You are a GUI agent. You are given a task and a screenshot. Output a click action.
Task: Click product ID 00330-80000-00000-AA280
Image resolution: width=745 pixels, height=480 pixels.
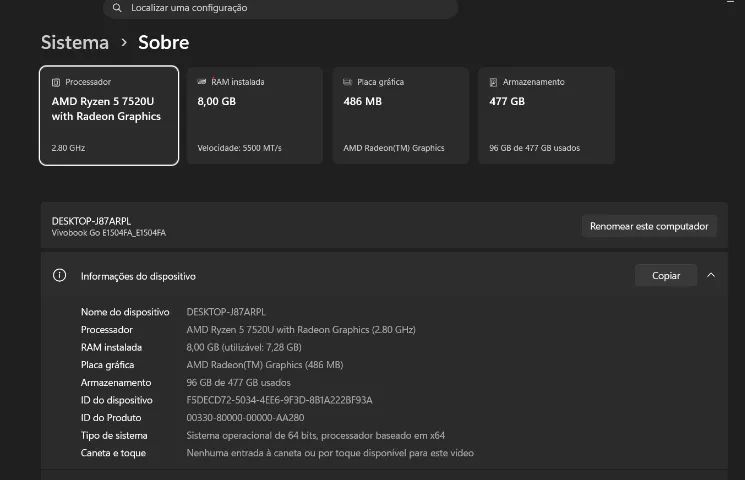pos(245,418)
